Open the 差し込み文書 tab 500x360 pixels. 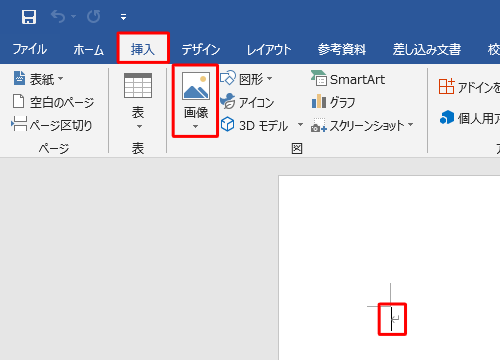tap(427, 49)
